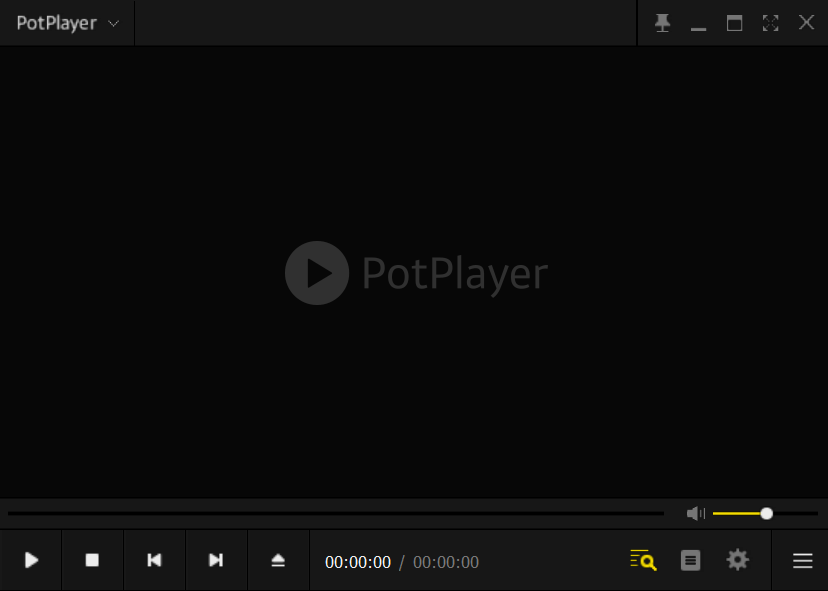Open the yellow playlist search icon
Image resolution: width=828 pixels, height=591 pixels.
click(x=644, y=560)
